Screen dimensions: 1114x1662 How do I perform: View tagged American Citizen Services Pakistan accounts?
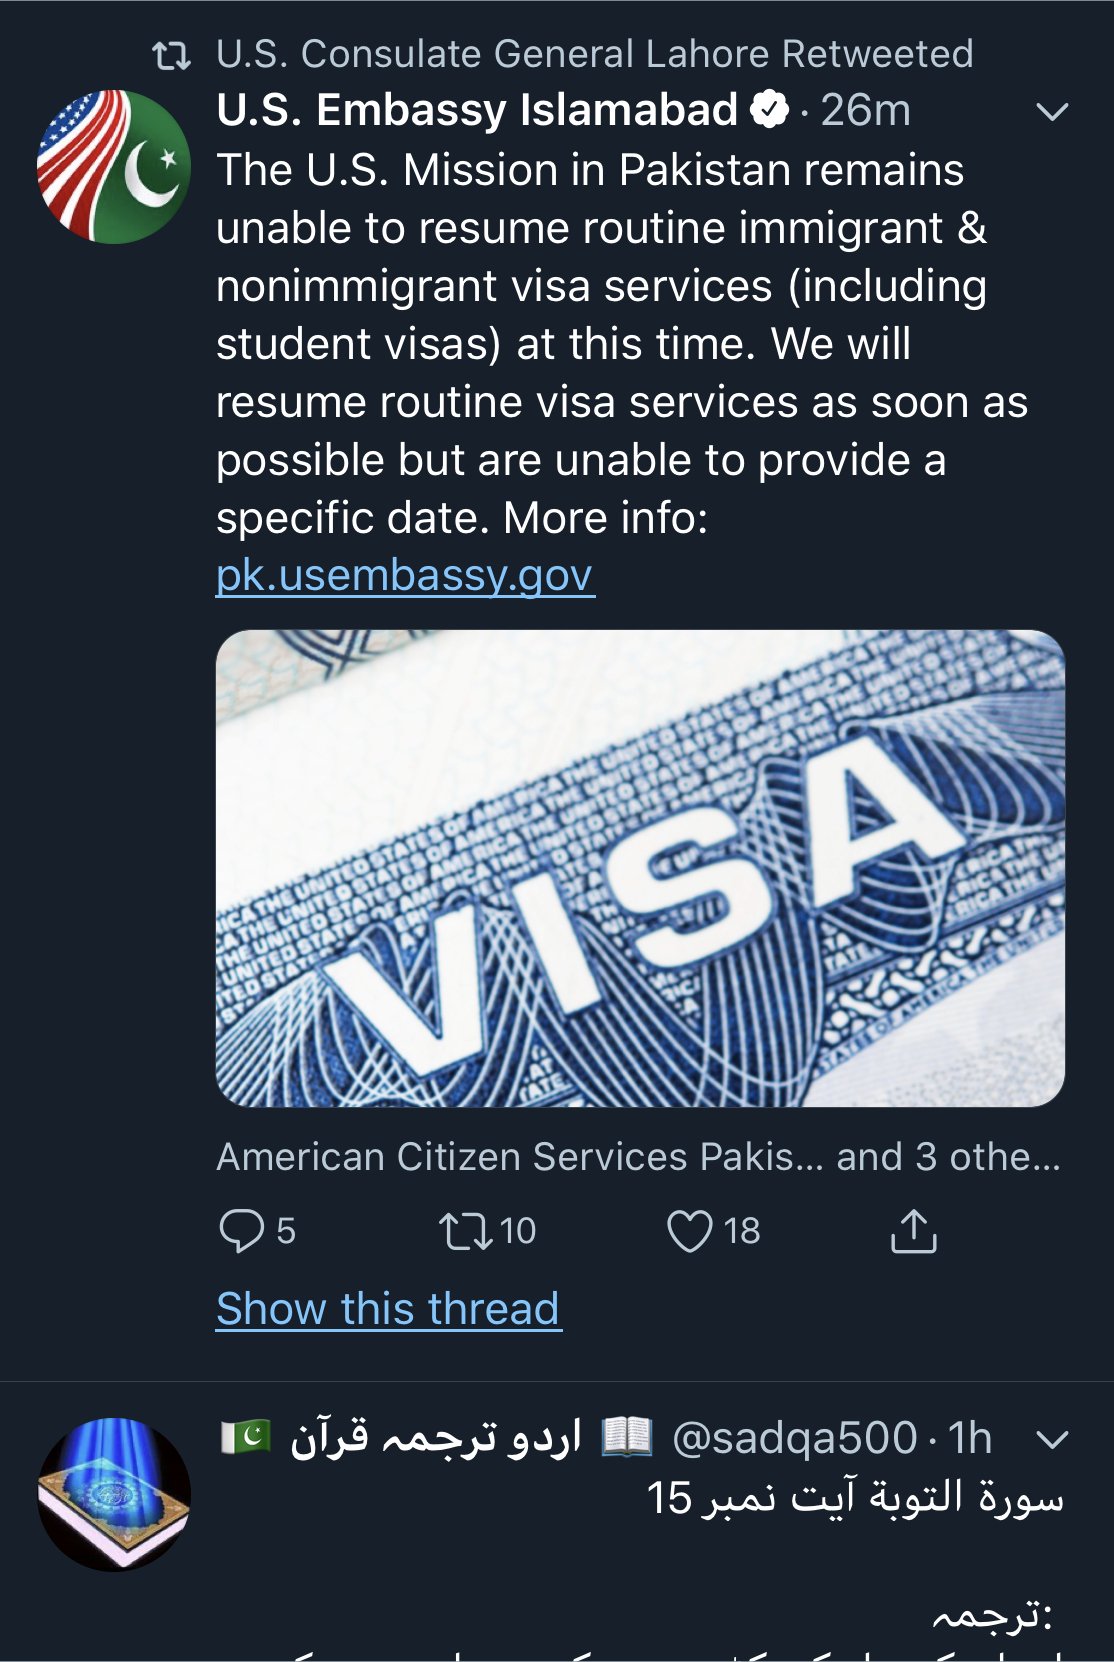pos(638,1157)
